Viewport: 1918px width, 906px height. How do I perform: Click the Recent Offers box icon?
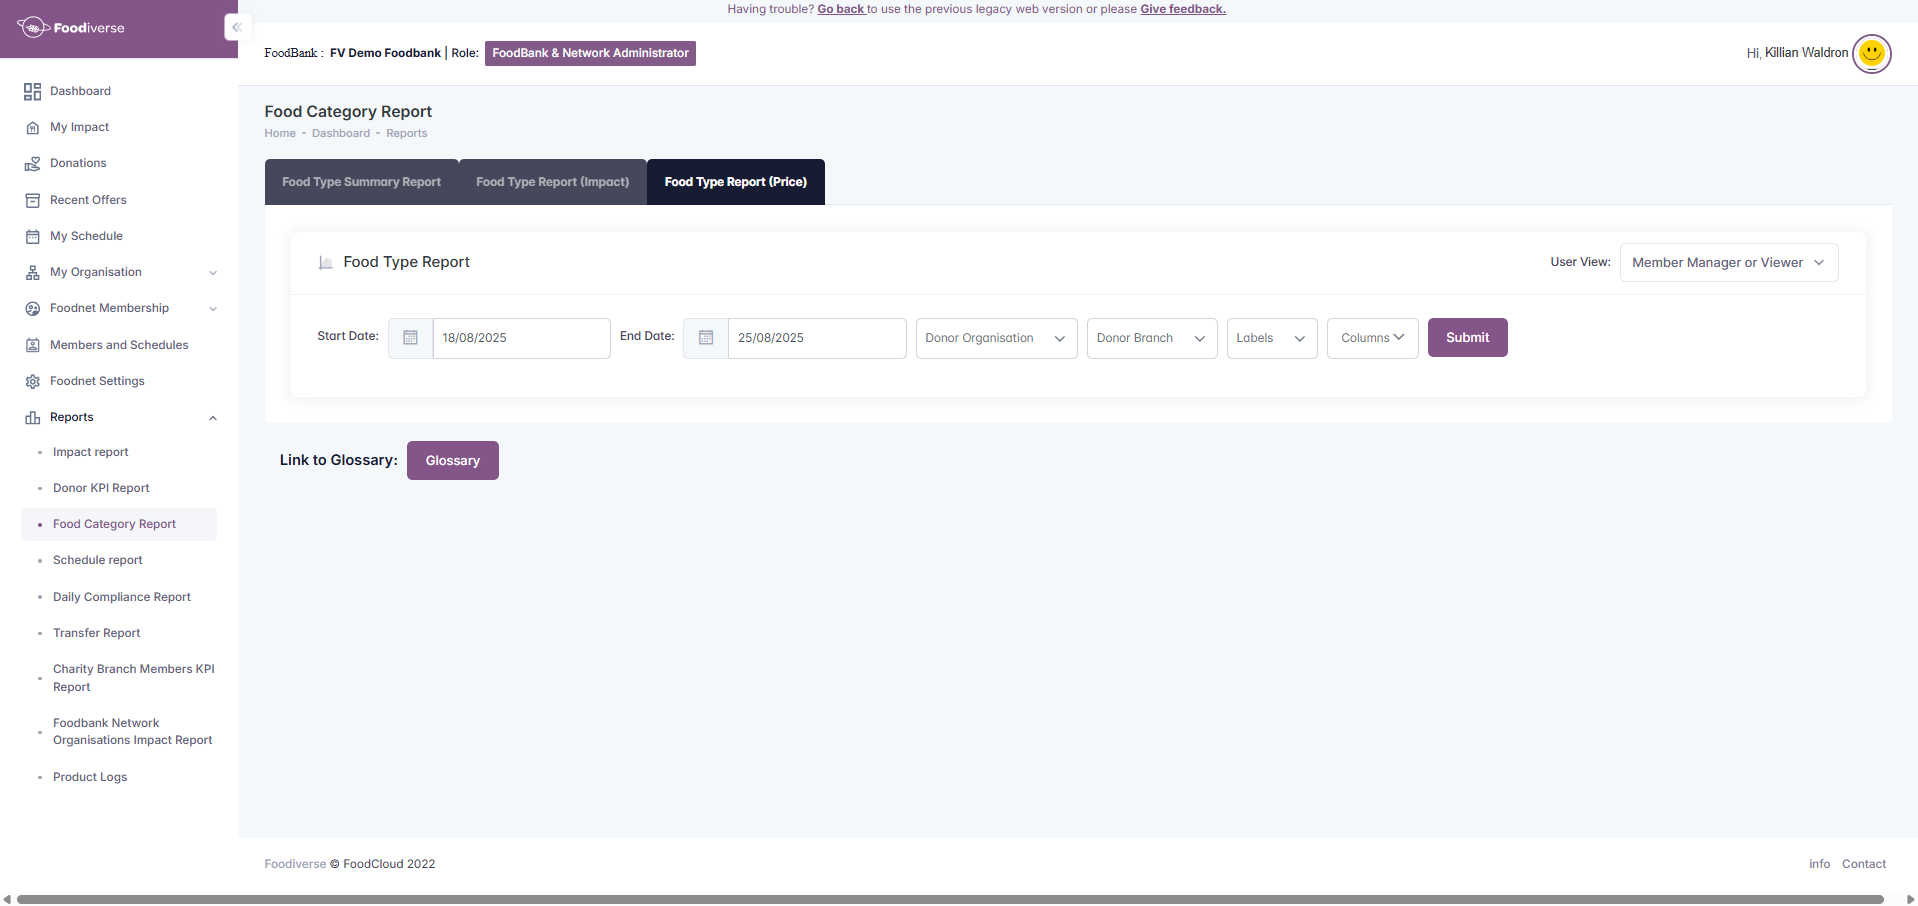pos(32,200)
